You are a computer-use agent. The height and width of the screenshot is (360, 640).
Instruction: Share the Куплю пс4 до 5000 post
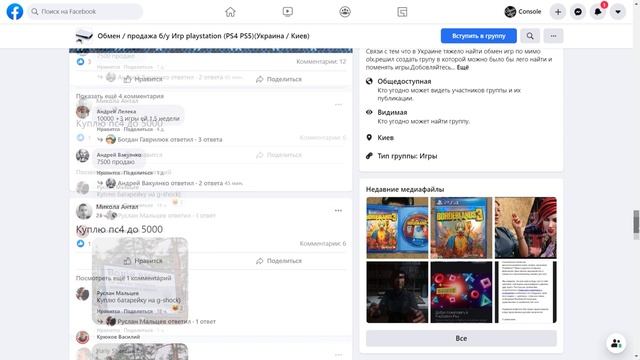pyautogui.click(x=279, y=261)
